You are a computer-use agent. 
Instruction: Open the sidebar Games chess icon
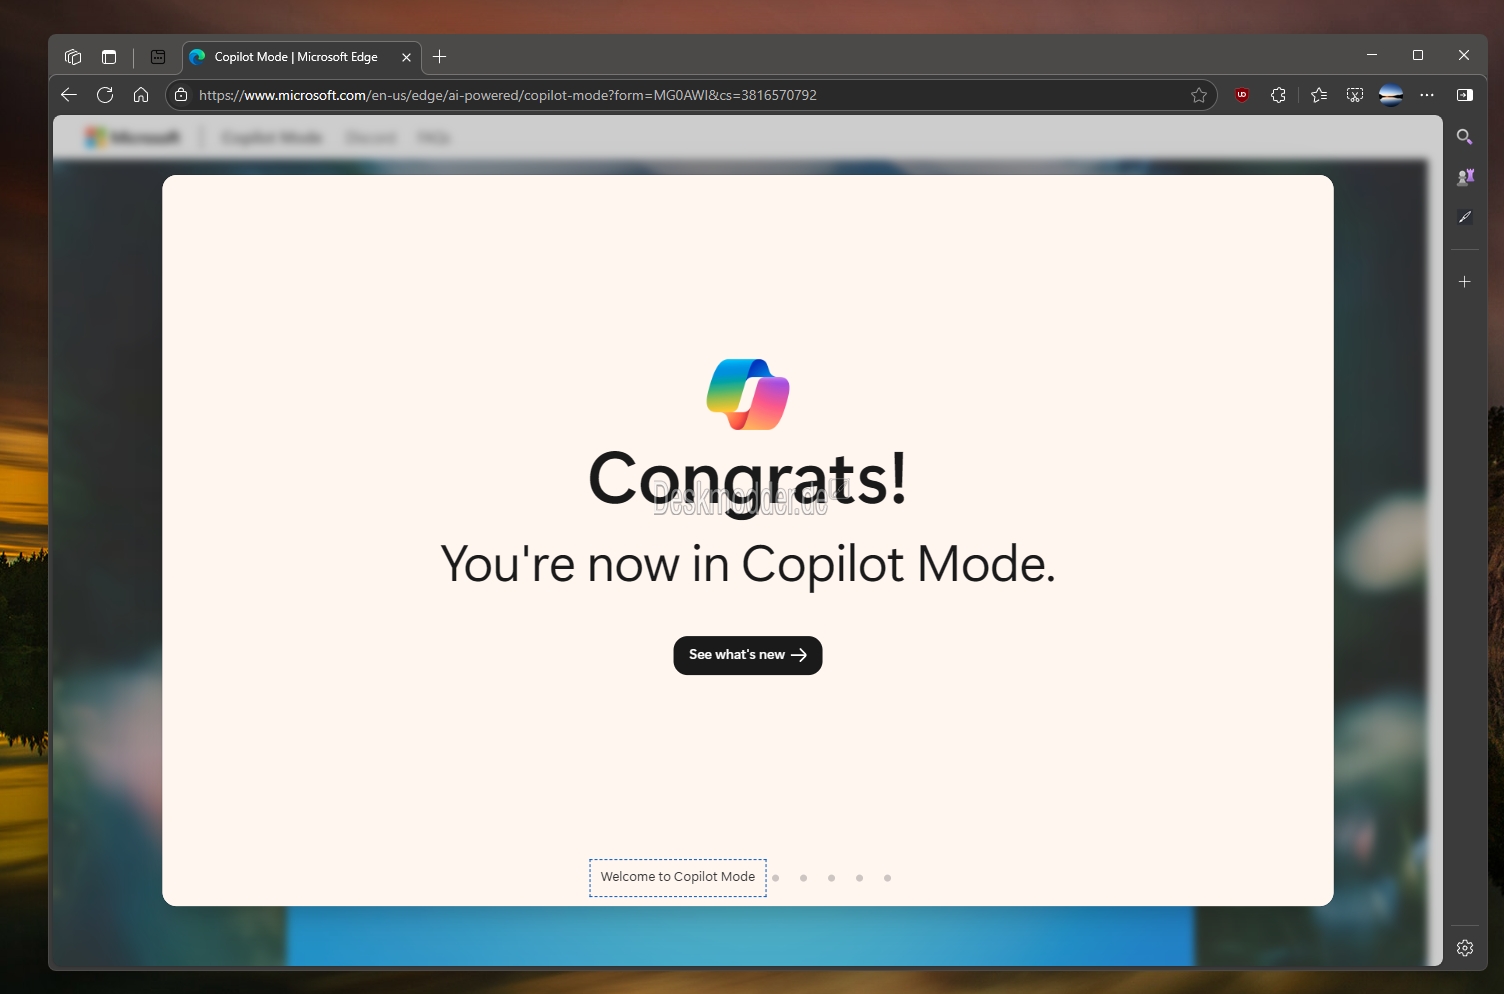(x=1465, y=177)
